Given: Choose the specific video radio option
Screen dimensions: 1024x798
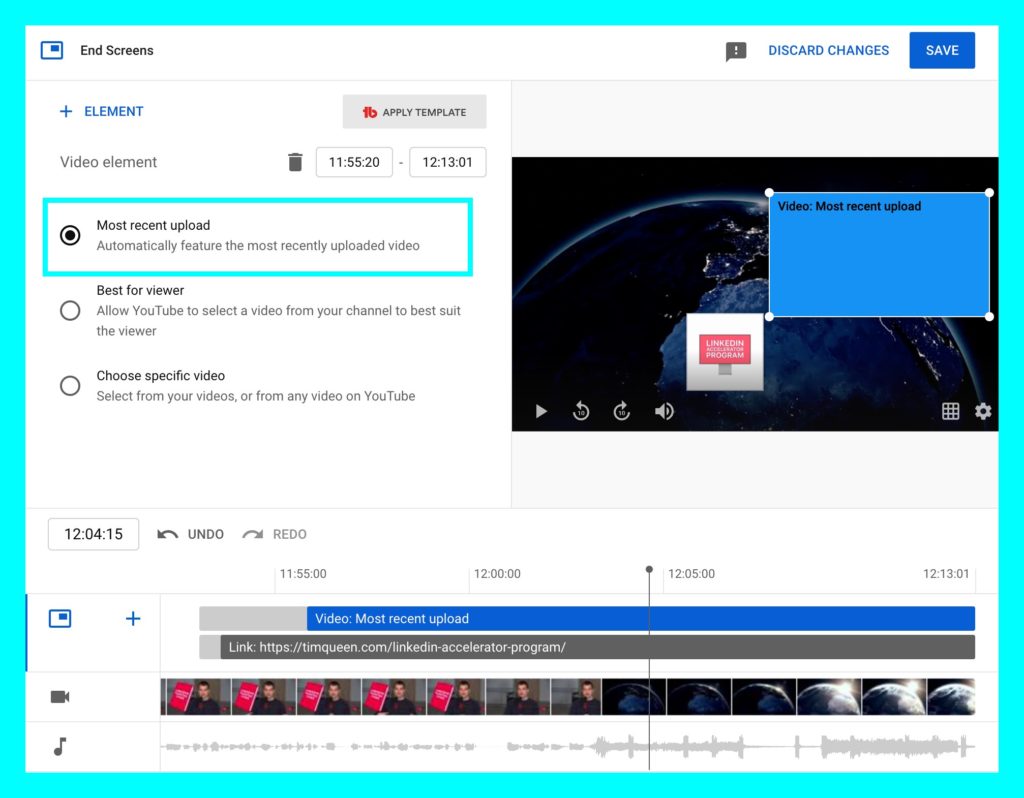Looking at the screenshot, I should point(70,385).
